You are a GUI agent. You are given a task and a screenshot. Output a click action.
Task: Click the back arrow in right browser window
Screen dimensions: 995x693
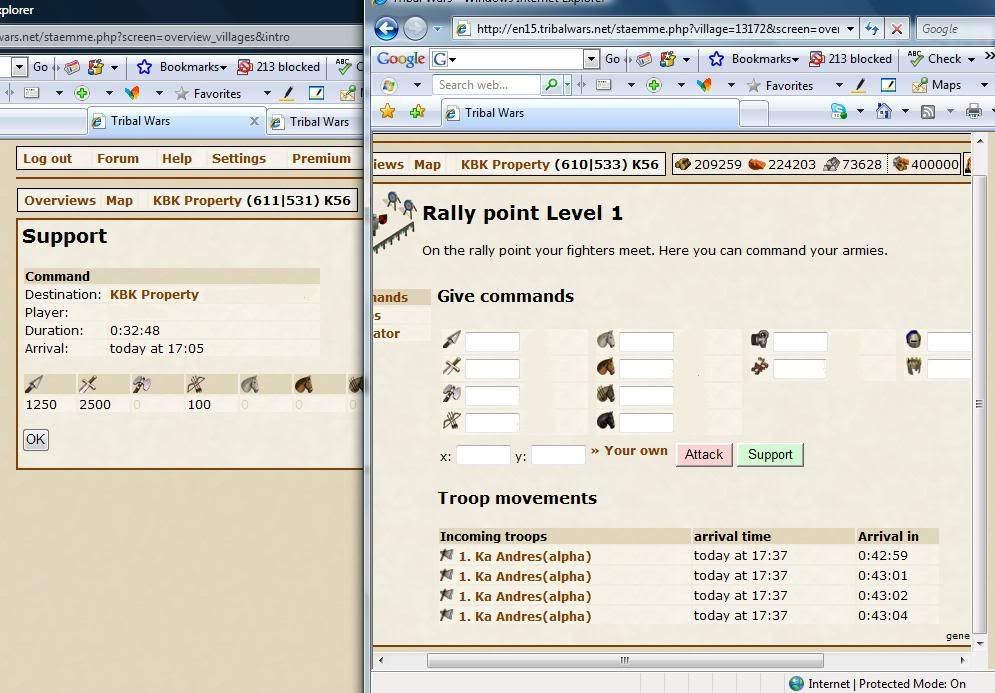tap(386, 29)
